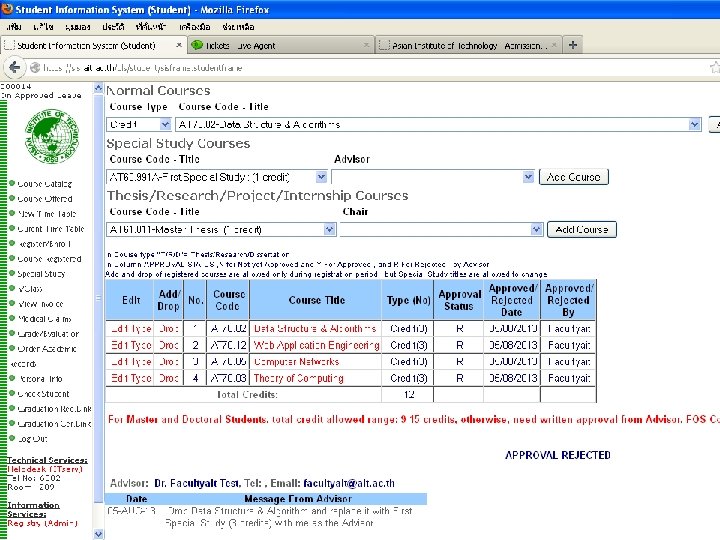Click green bullet beside Log Out

12,438
